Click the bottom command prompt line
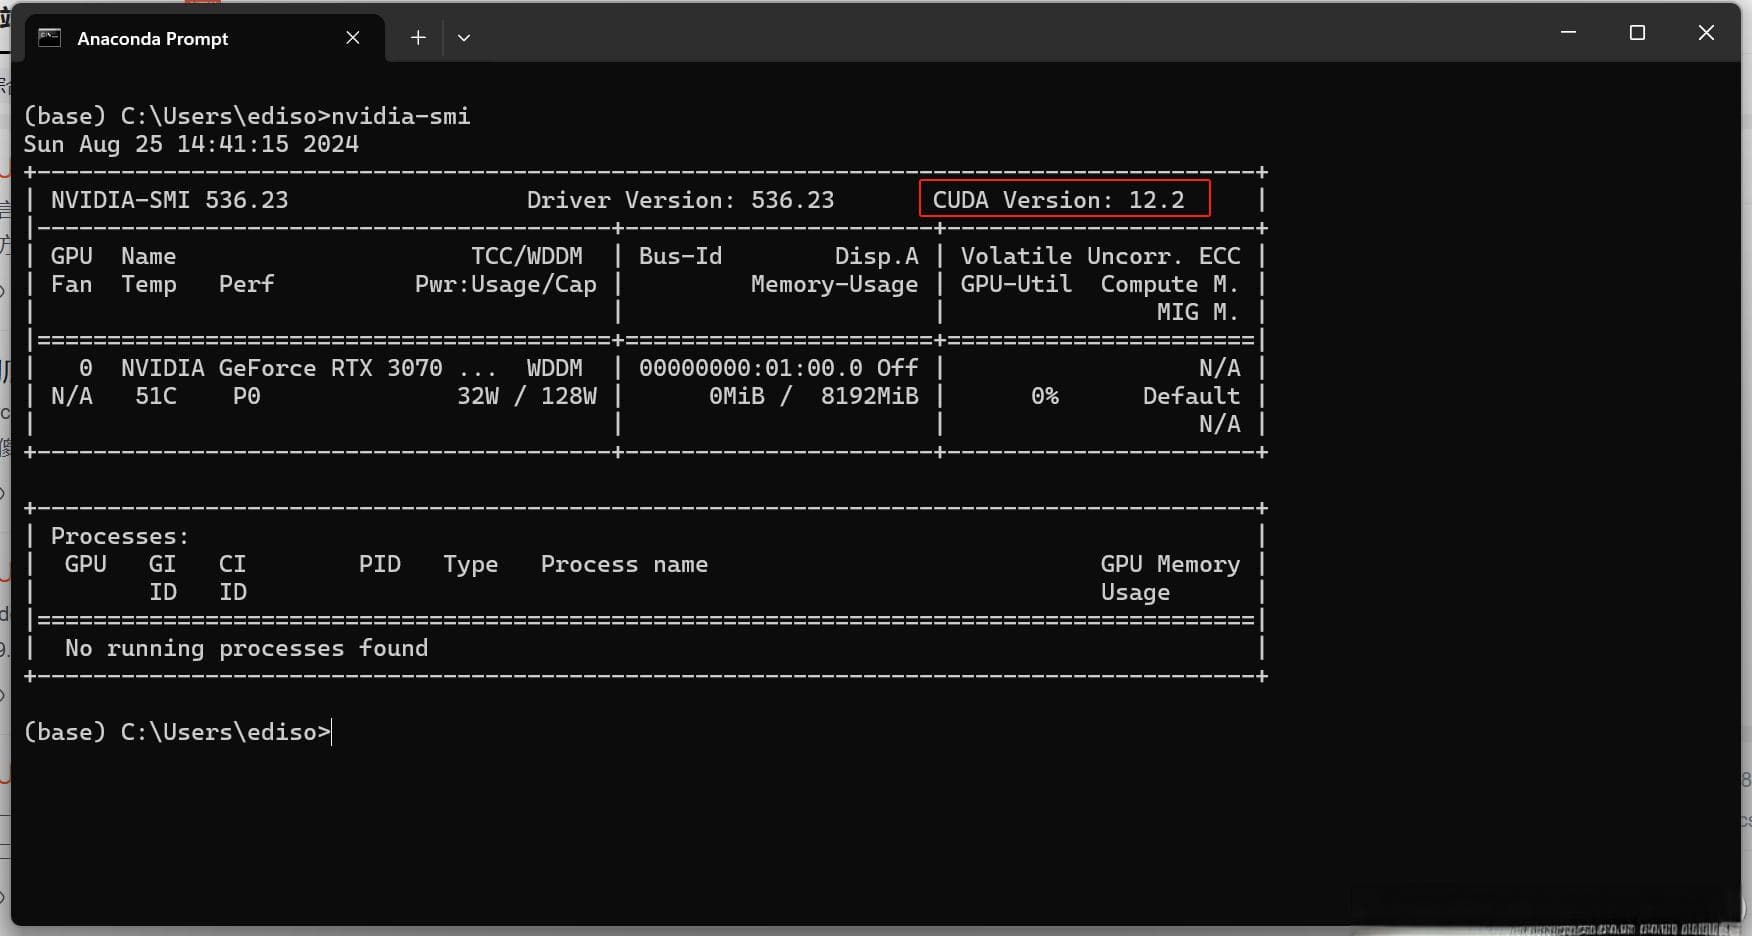The height and width of the screenshot is (936, 1752). (177, 732)
